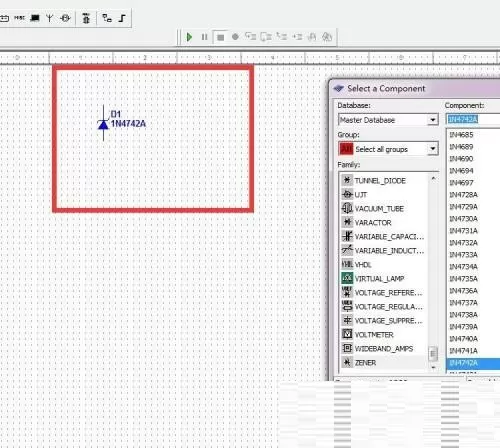Click the hierarchical block icon
Viewport: 500px width, 448px height.
click(107, 18)
